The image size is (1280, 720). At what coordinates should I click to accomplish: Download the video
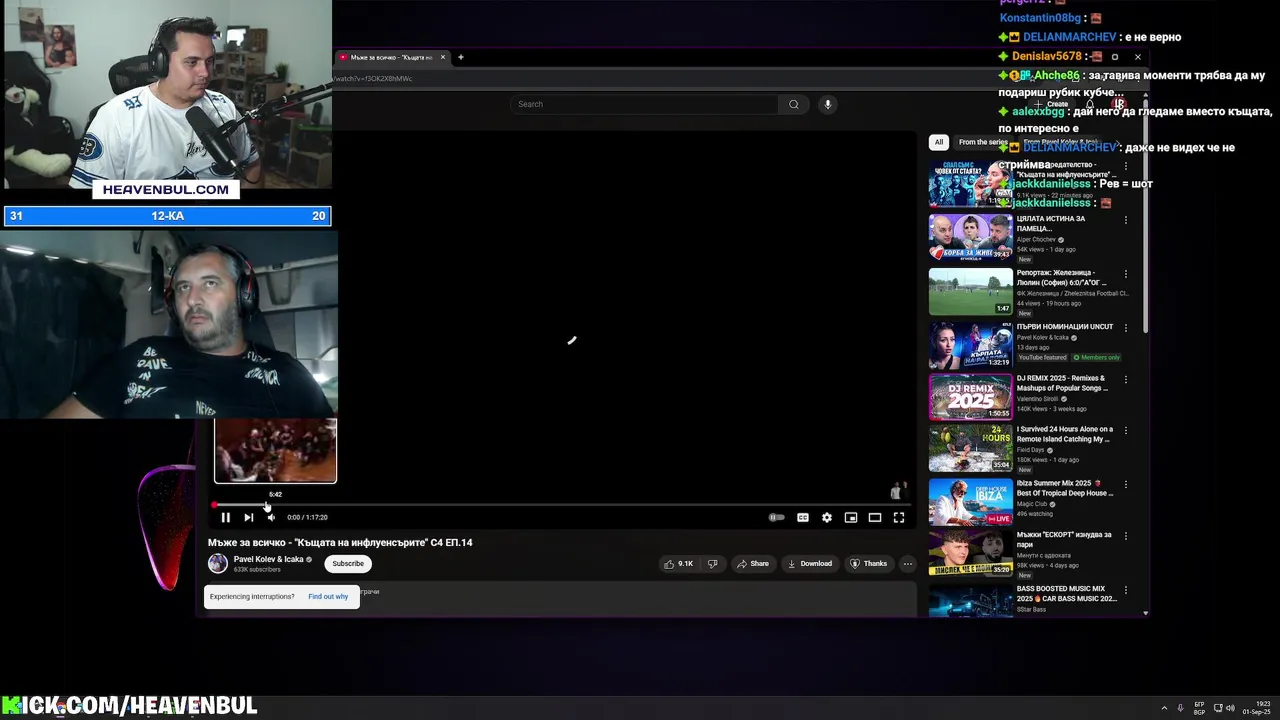[810, 563]
